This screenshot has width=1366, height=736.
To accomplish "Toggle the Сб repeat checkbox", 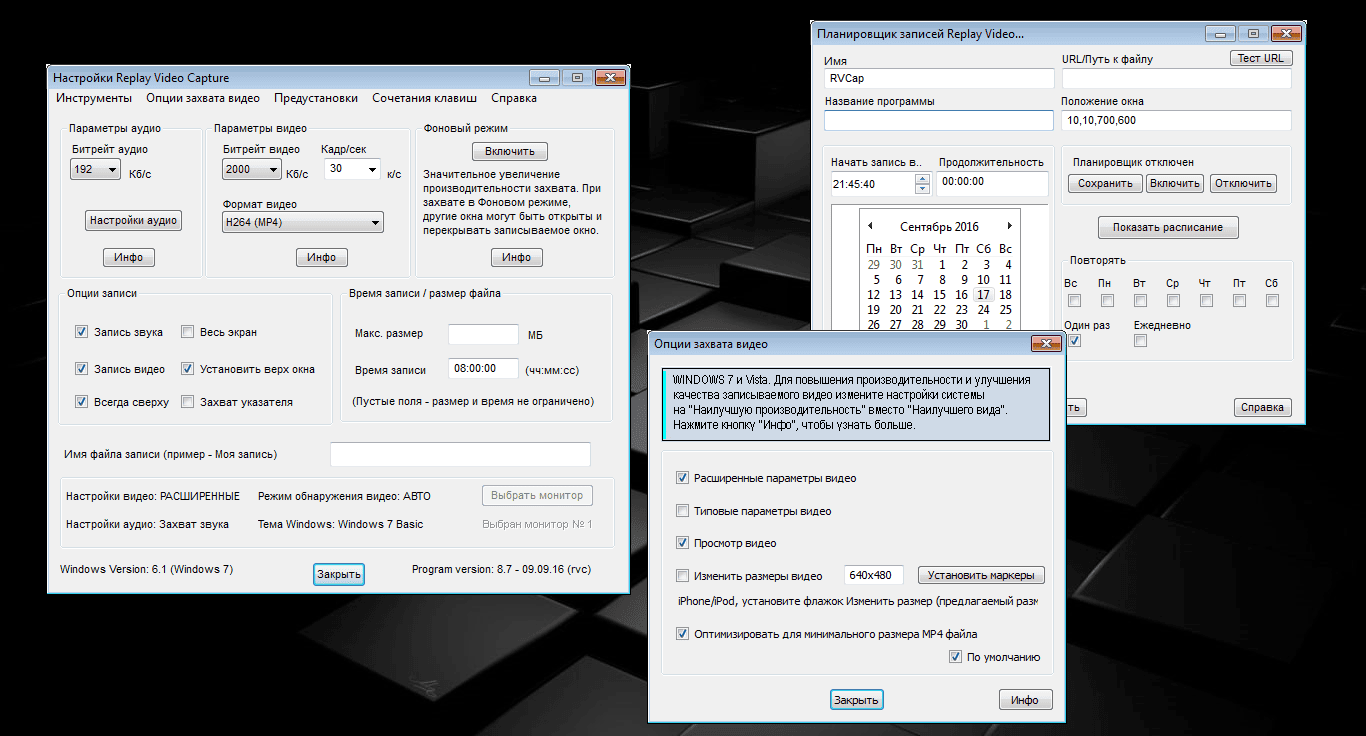I will [1272, 300].
